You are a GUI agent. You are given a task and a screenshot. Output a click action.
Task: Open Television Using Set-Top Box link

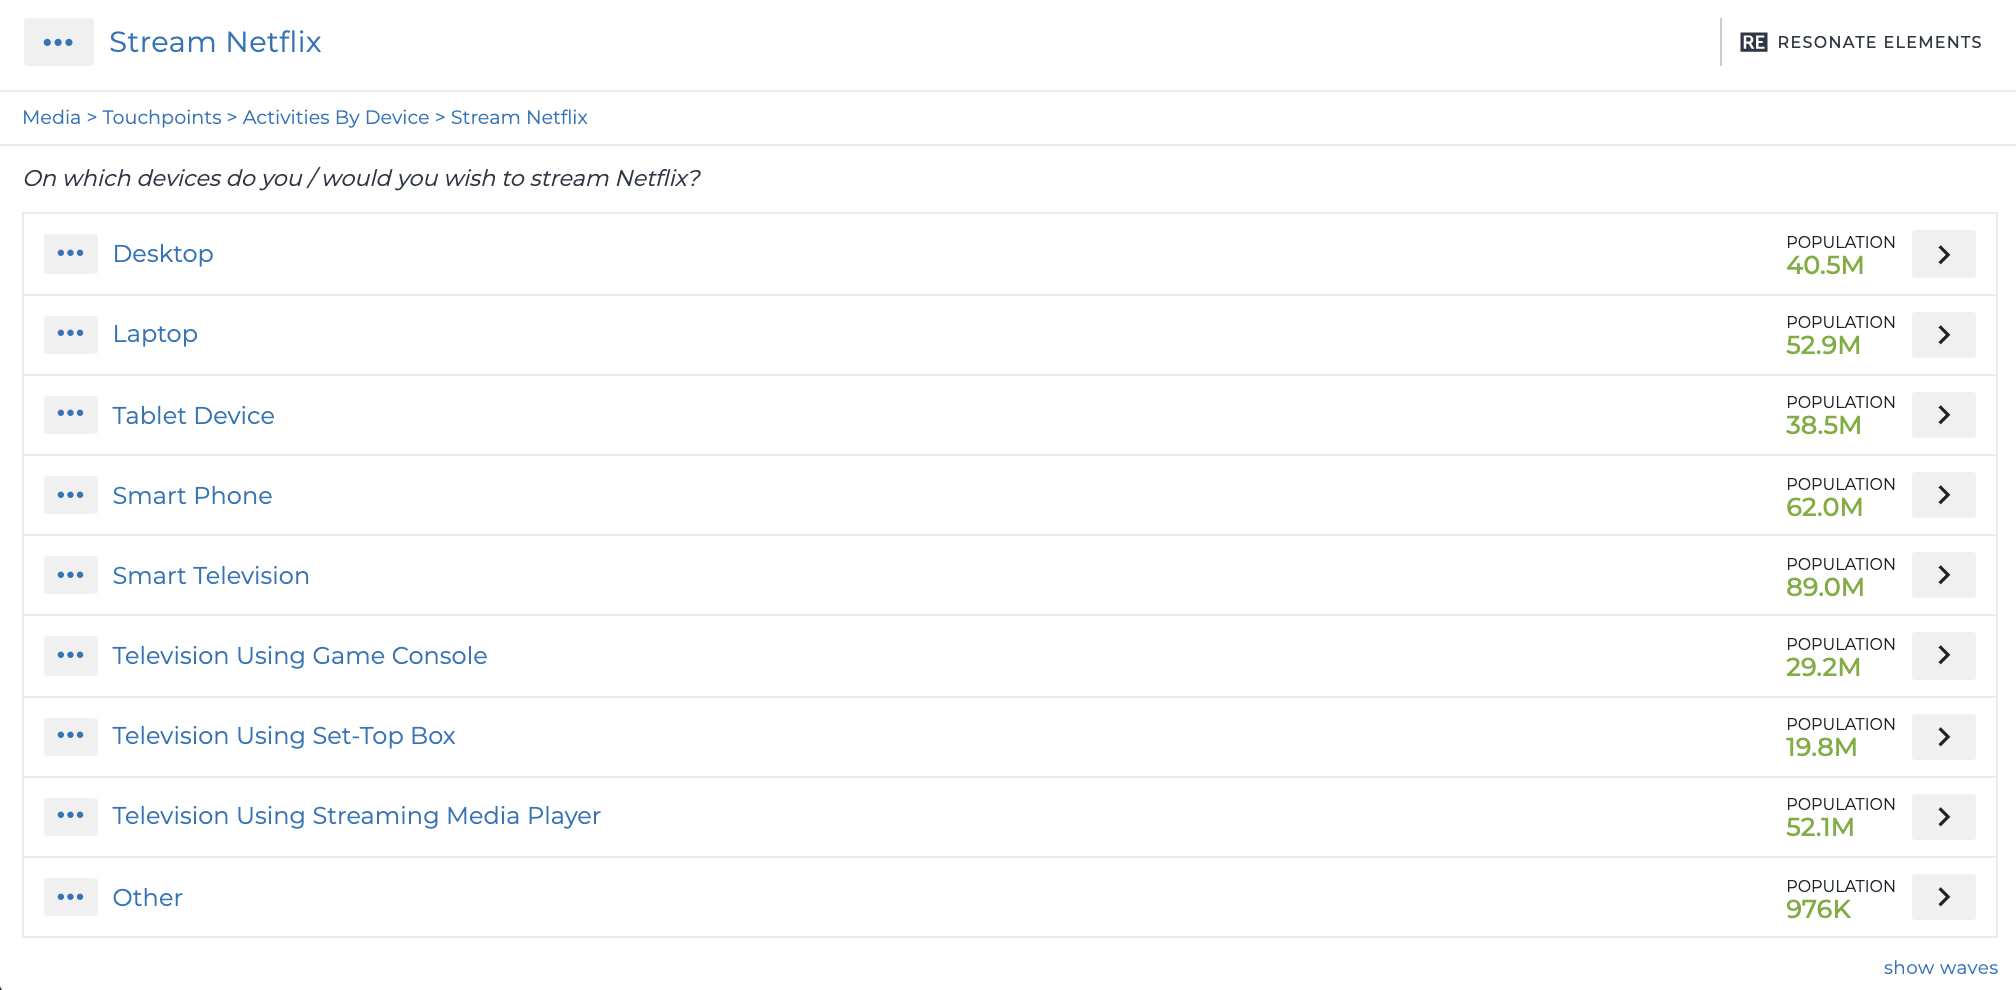(x=284, y=735)
